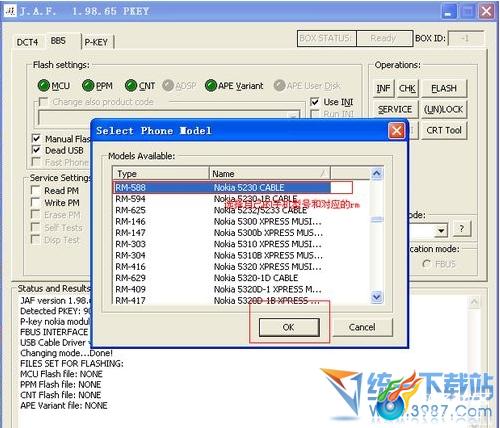
Task: Sort model list by Name column
Action: point(270,174)
